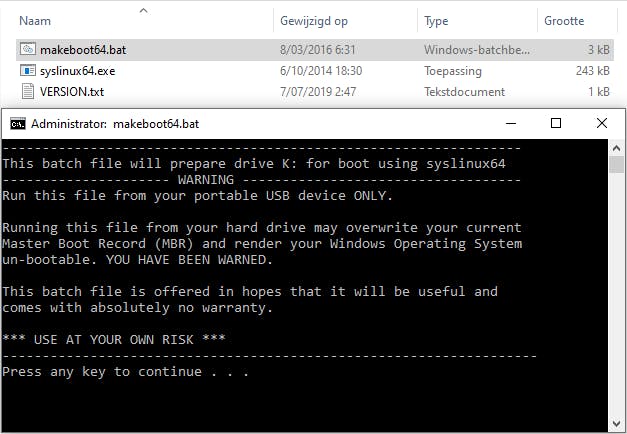The image size is (627, 434).
Task: Click the 'Press any key to continue' console line
Action: (x=125, y=372)
